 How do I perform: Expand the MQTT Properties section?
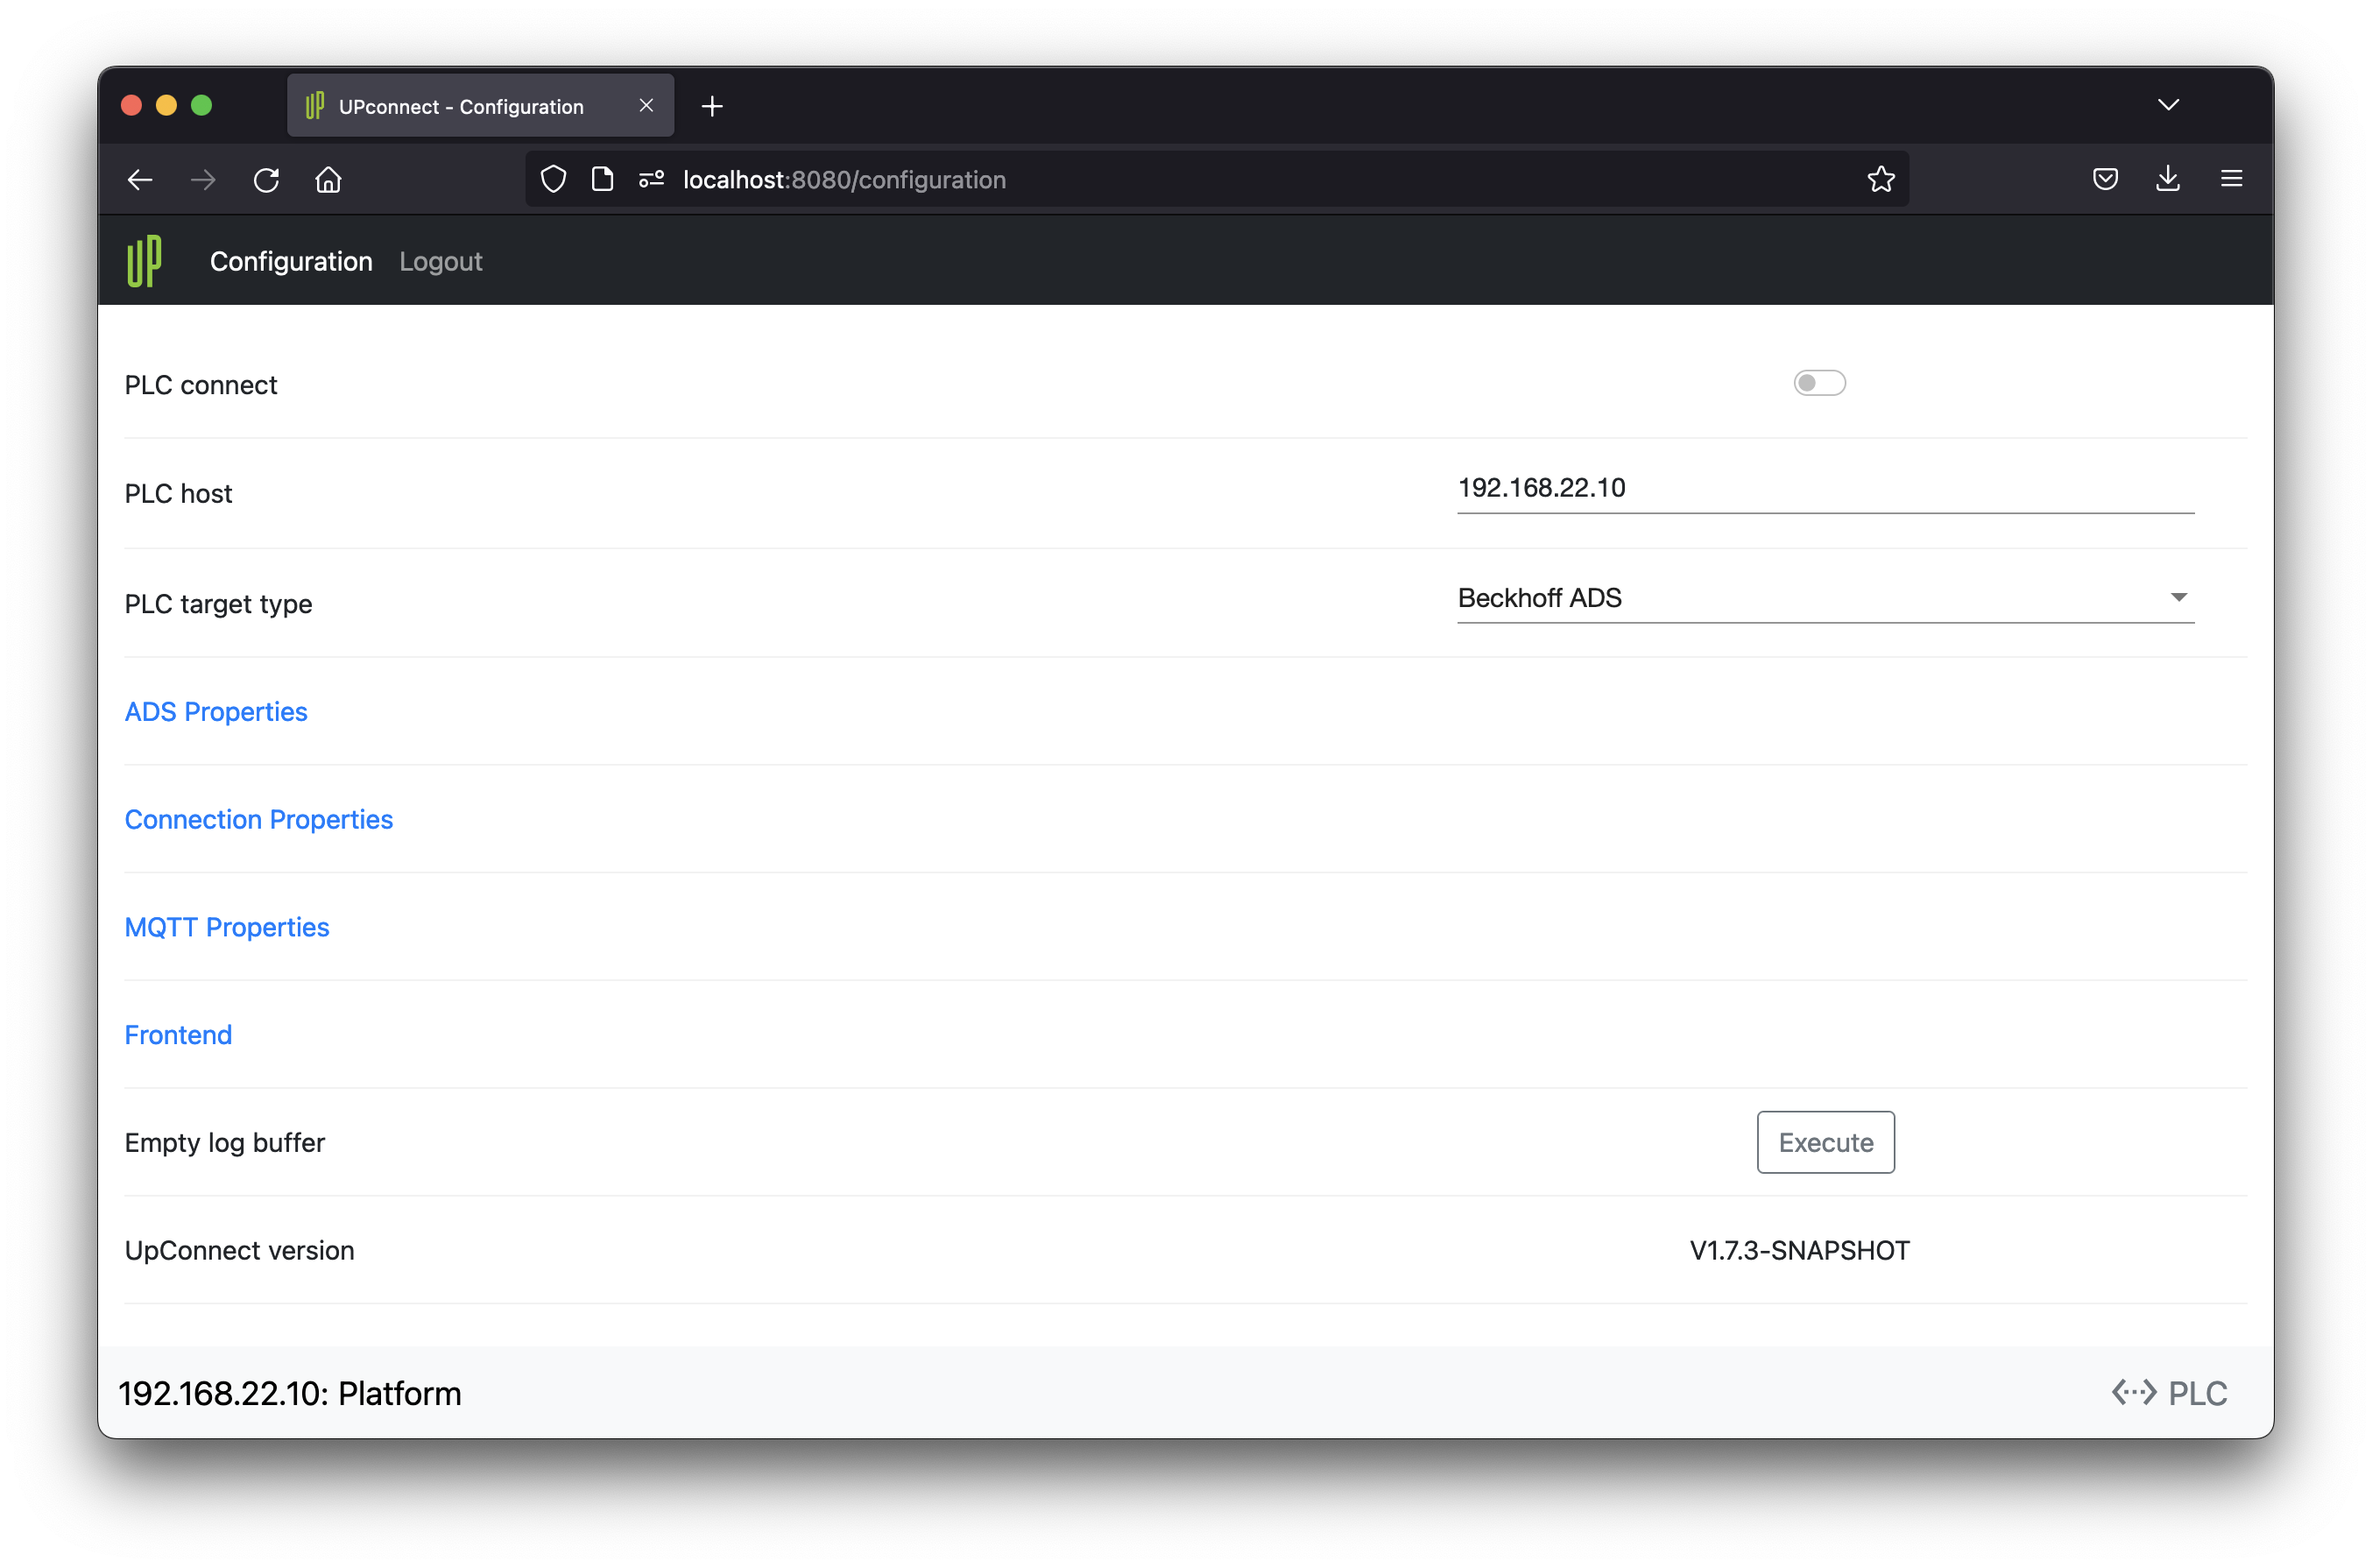point(227,927)
